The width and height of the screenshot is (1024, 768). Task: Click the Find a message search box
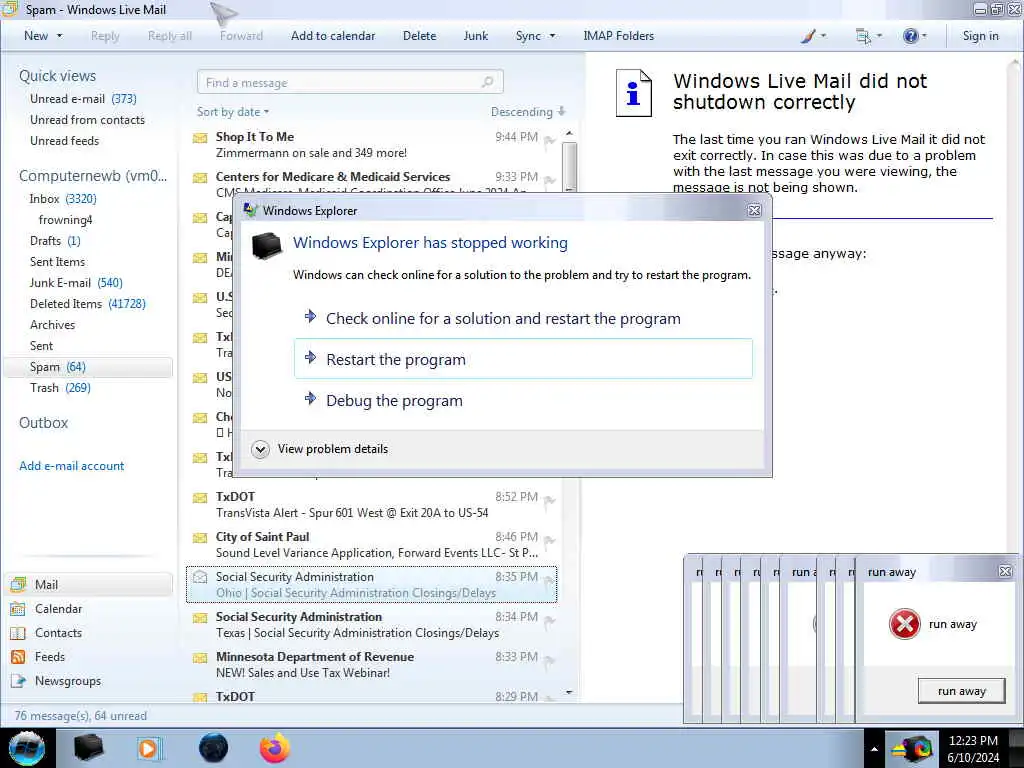coord(349,82)
